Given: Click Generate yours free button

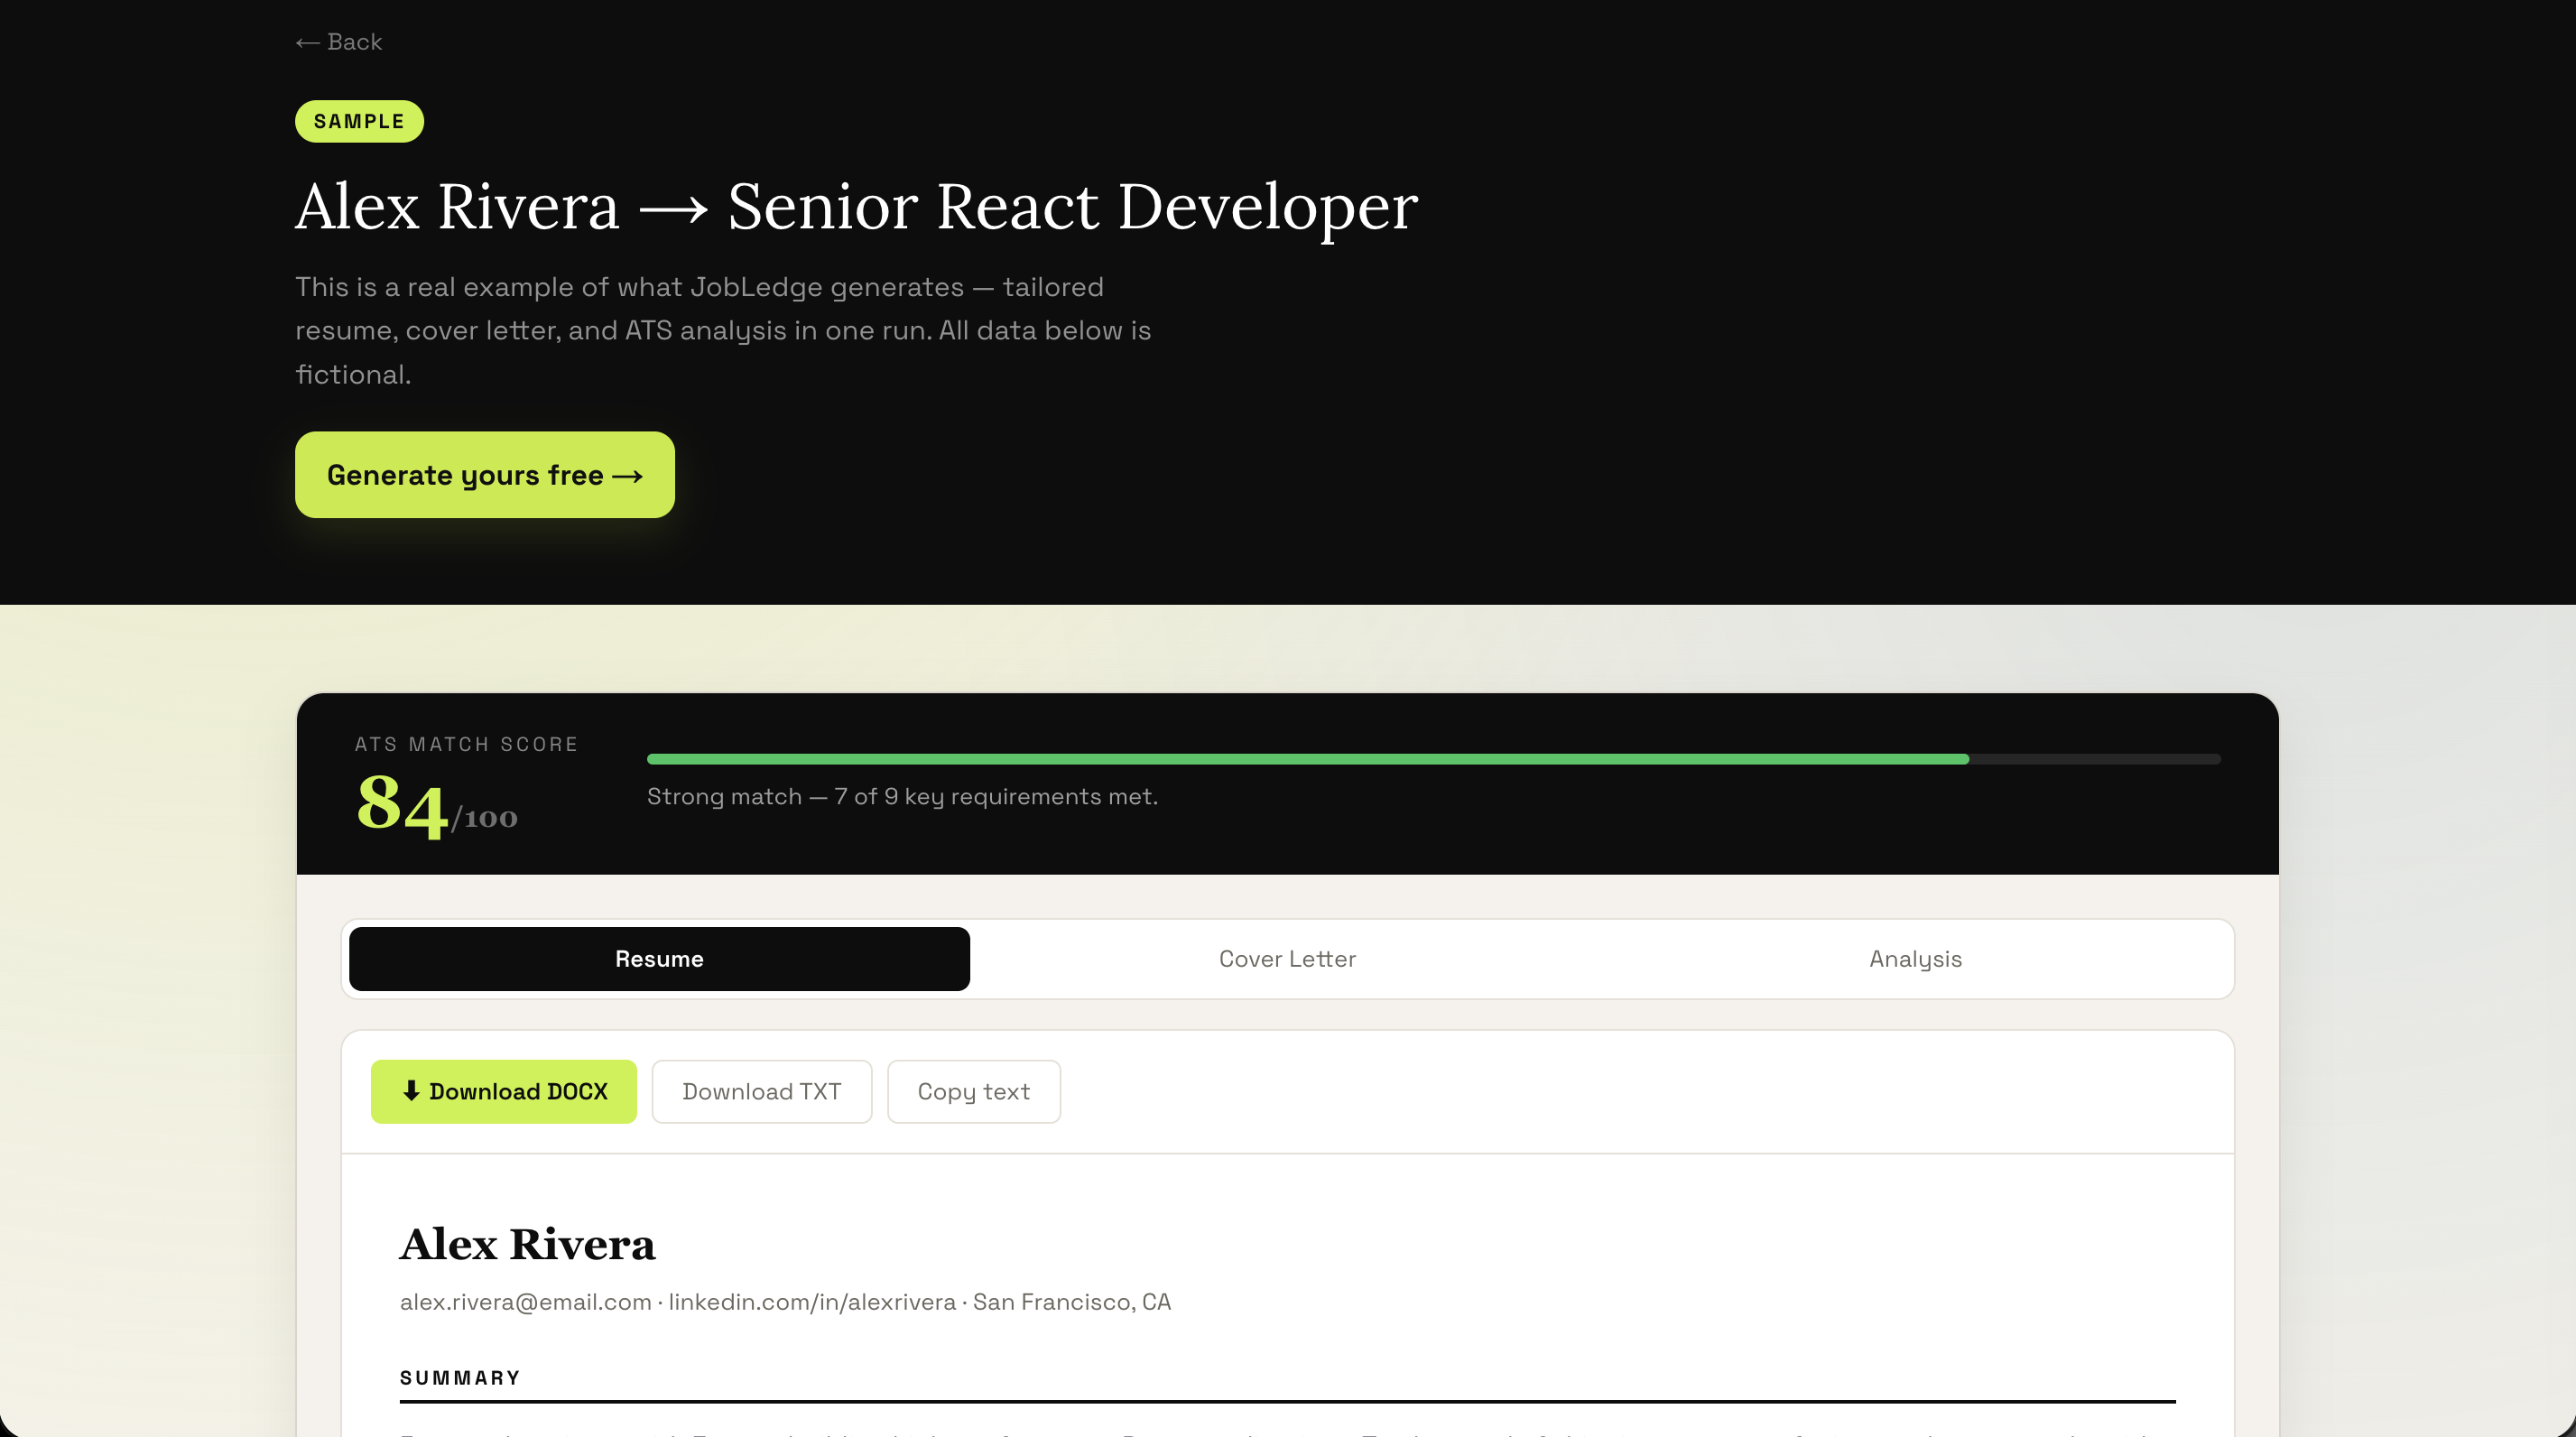Looking at the screenshot, I should pyautogui.click(x=485, y=475).
